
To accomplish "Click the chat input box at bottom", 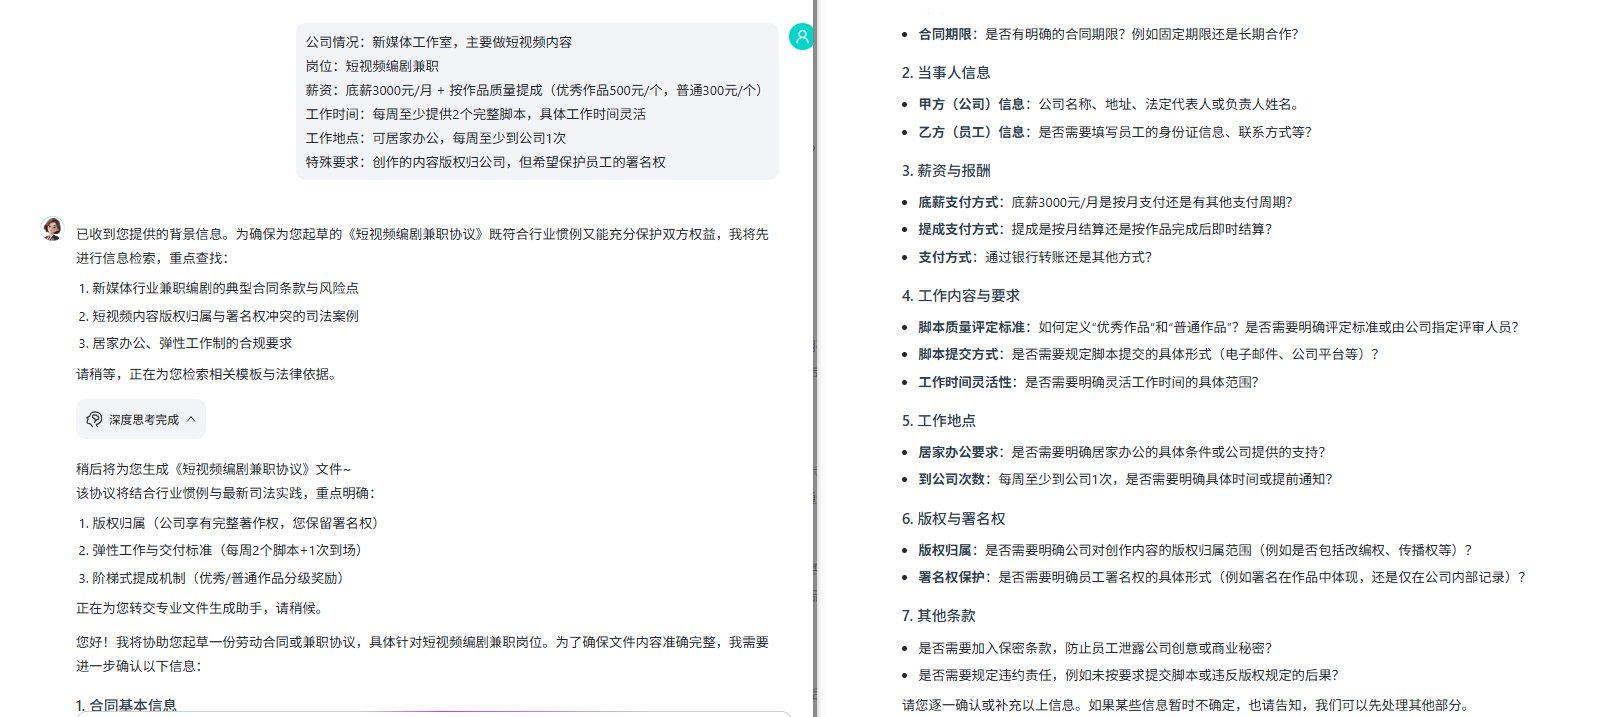I will point(430,714).
